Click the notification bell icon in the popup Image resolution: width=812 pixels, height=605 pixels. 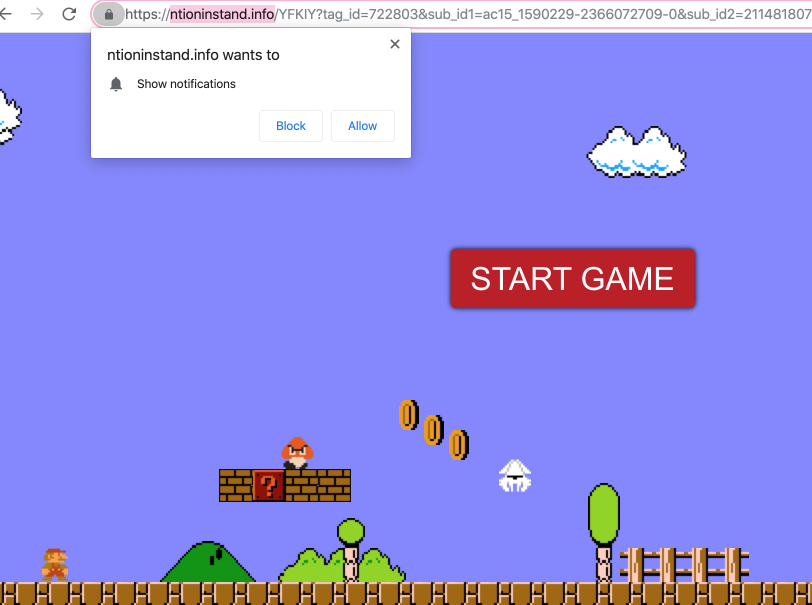point(116,84)
